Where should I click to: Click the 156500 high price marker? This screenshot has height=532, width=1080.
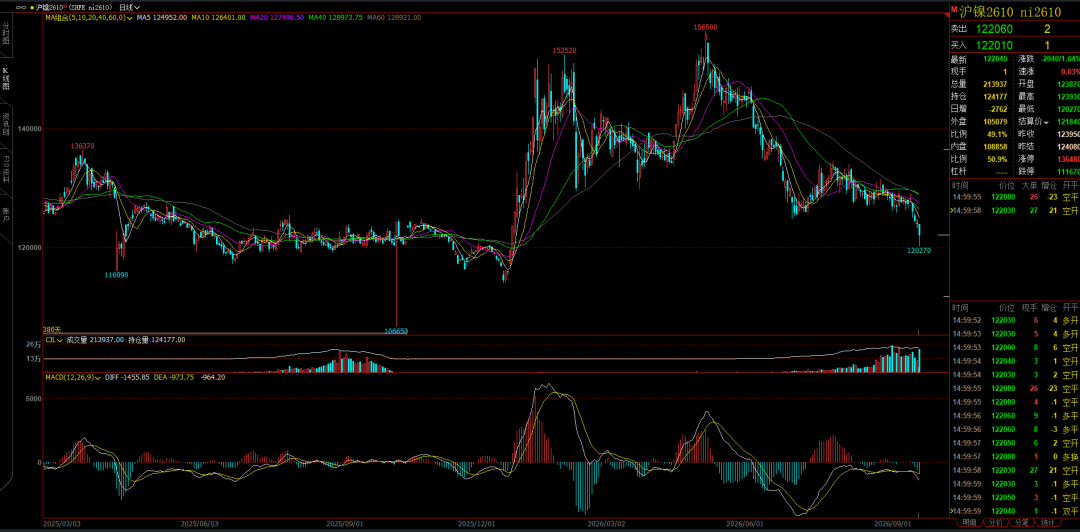pyautogui.click(x=706, y=27)
